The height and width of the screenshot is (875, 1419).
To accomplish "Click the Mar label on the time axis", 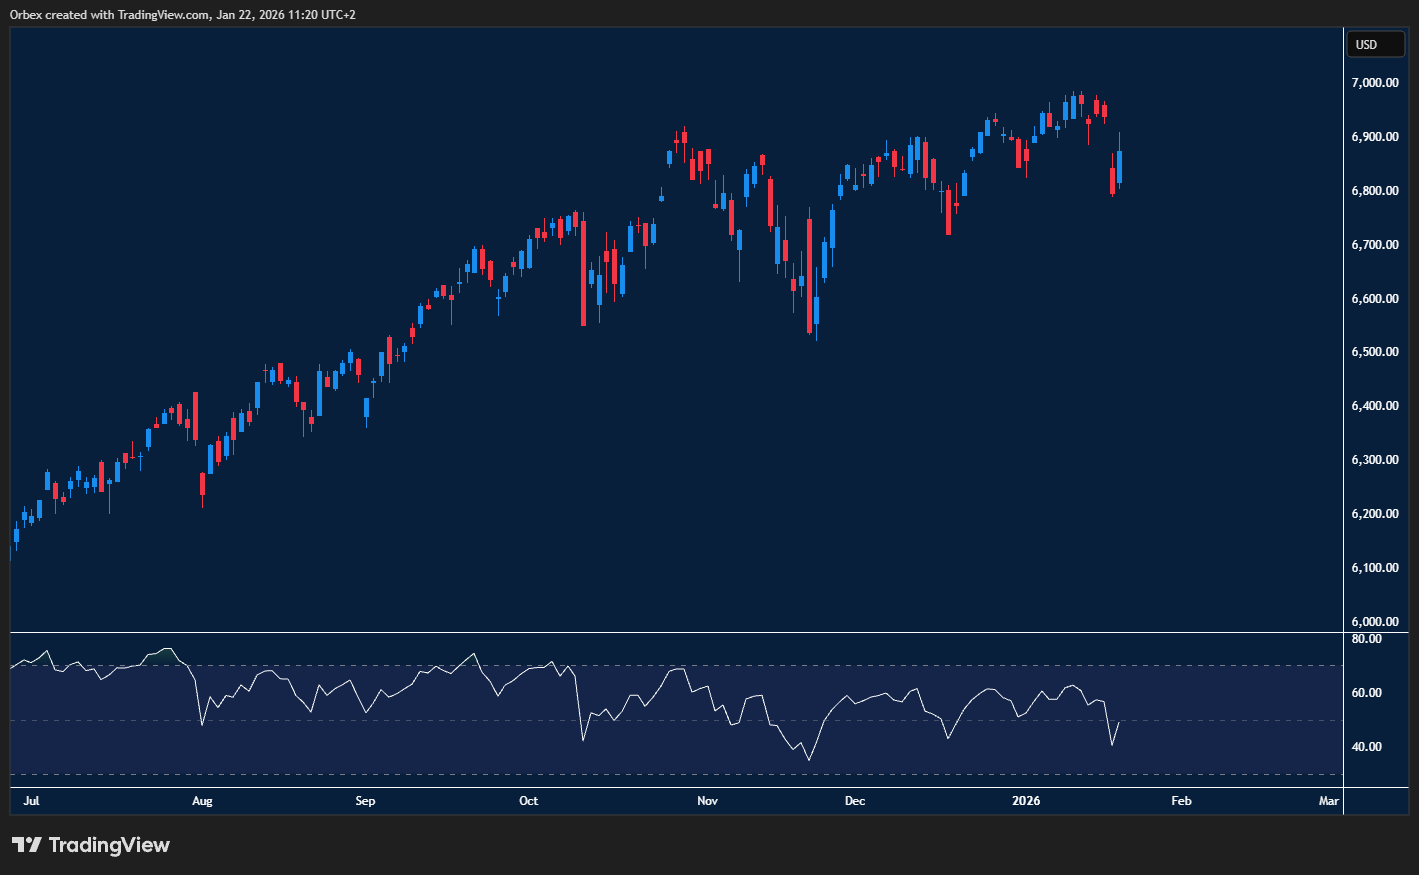I will tap(1328, 801).
